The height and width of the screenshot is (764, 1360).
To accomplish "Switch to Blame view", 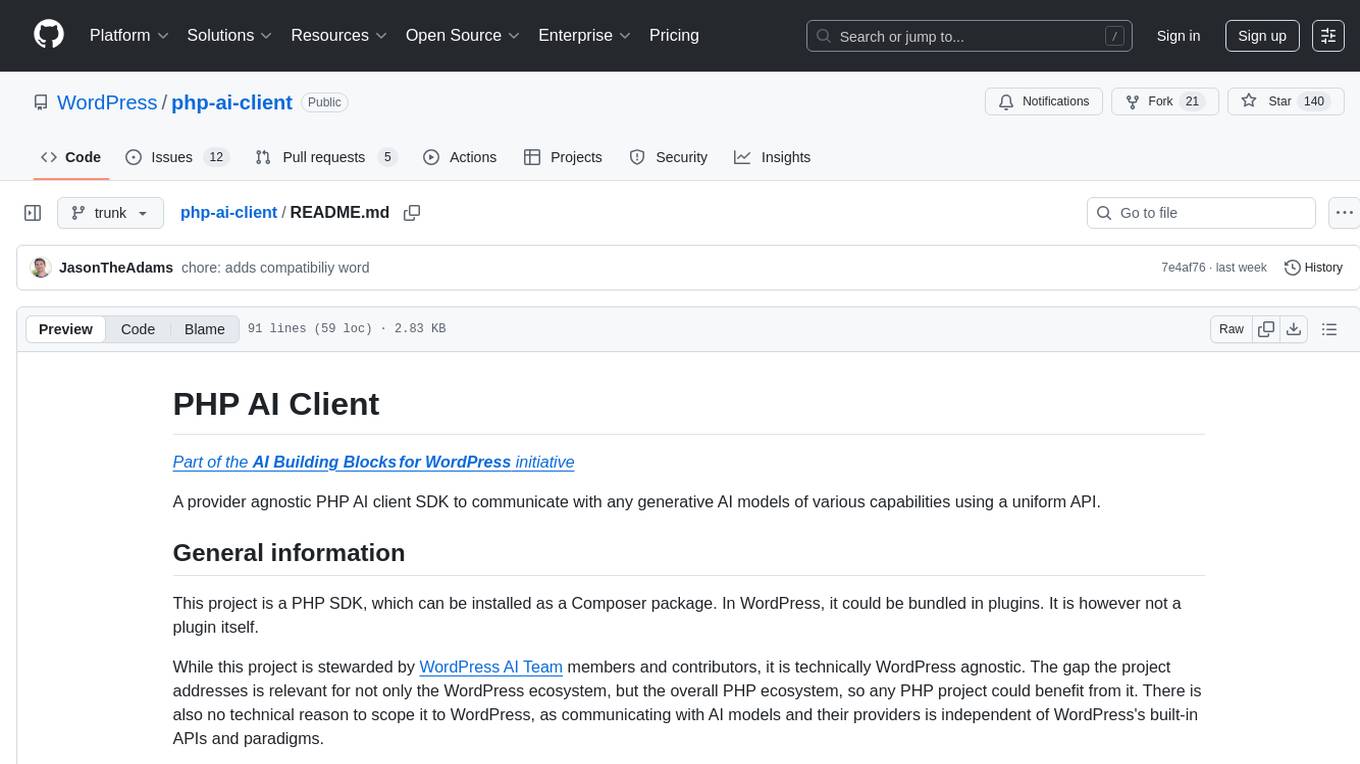I will click(x=204, y=329).
